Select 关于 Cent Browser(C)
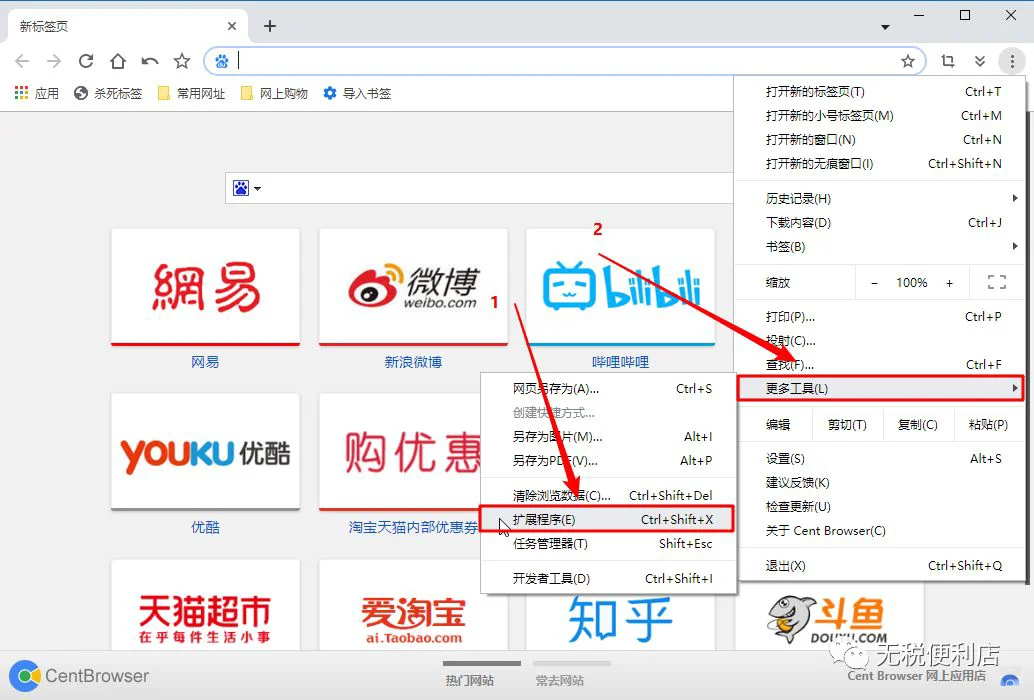Screen dimensions: 1034x700 (881, 531)
